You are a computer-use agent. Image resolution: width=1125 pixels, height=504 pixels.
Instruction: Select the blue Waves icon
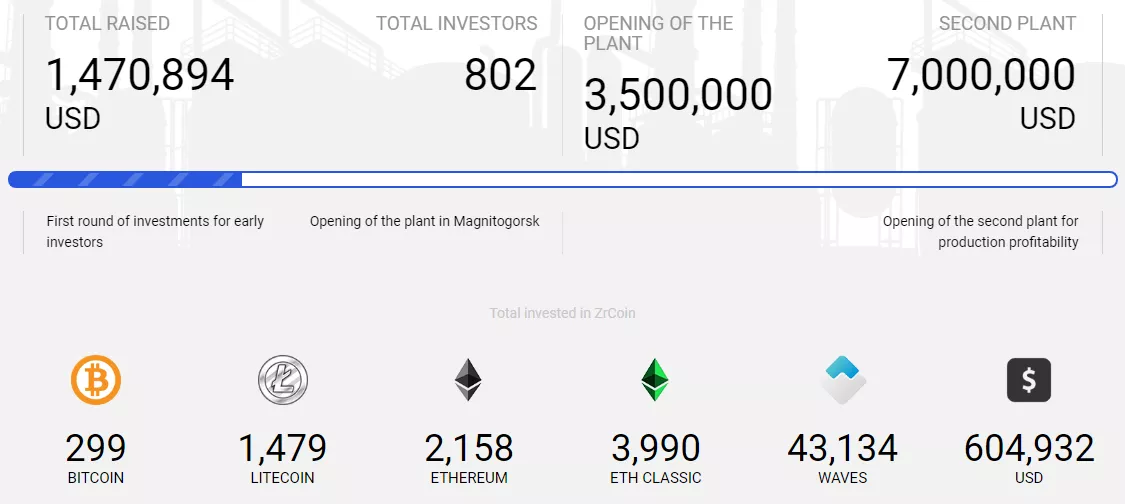[843, 381]
